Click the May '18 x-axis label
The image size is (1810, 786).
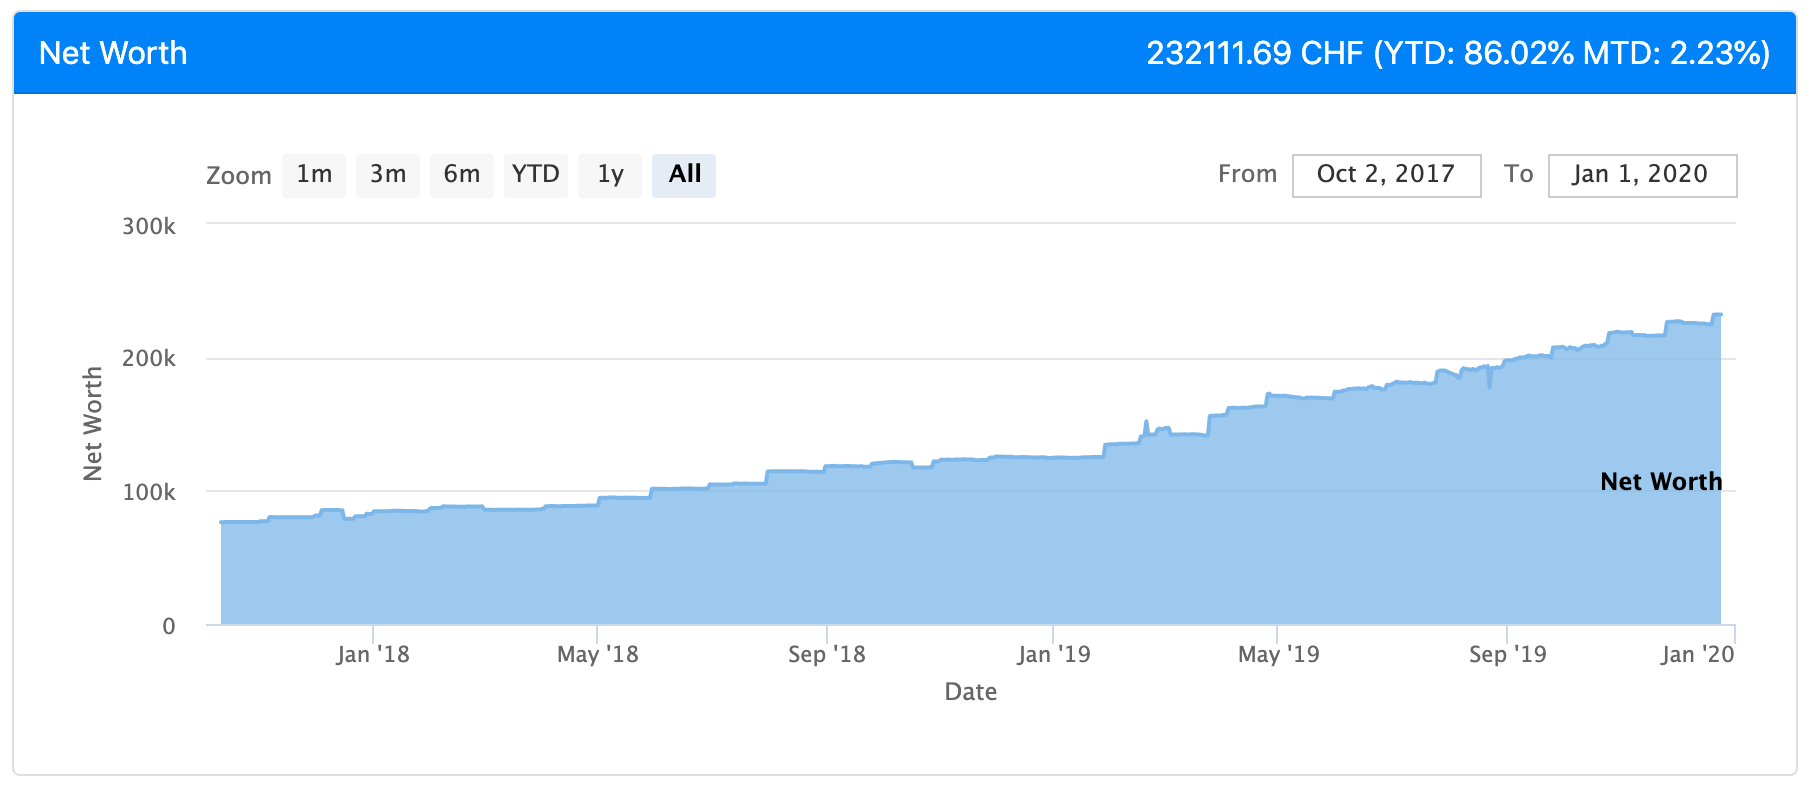pos(597,654)
